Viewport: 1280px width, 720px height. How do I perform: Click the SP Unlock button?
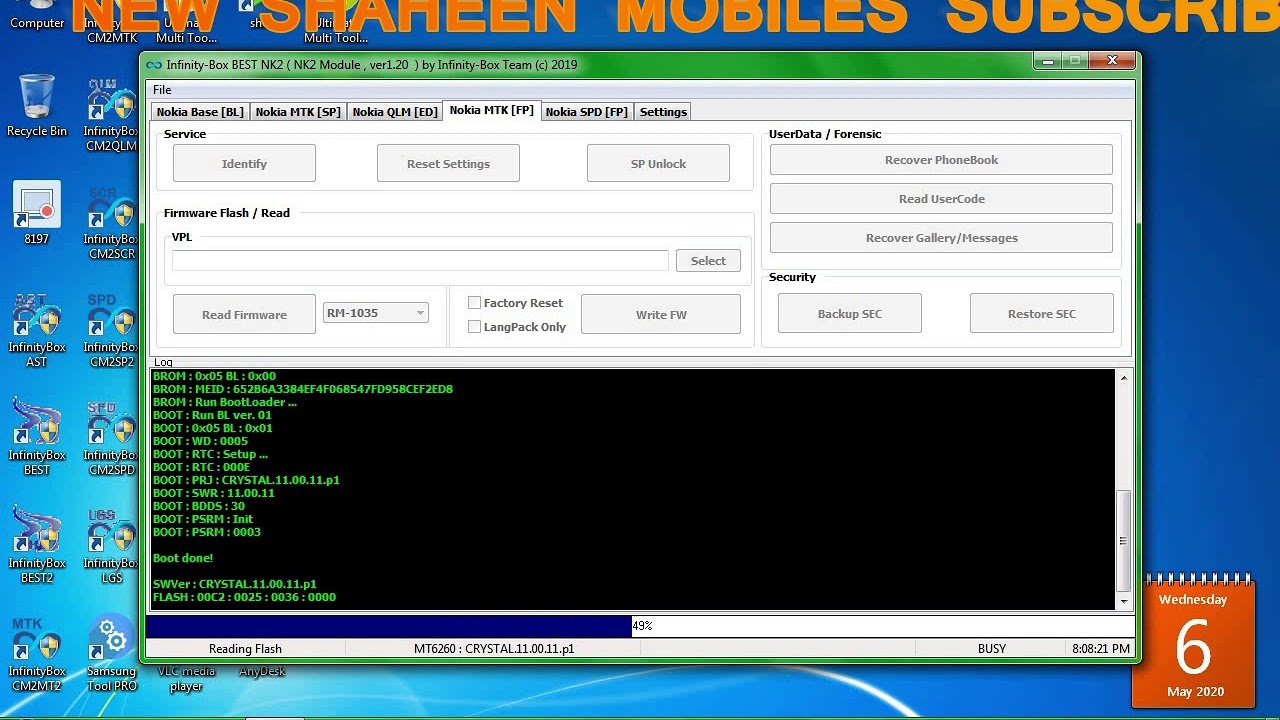point(658,164)
